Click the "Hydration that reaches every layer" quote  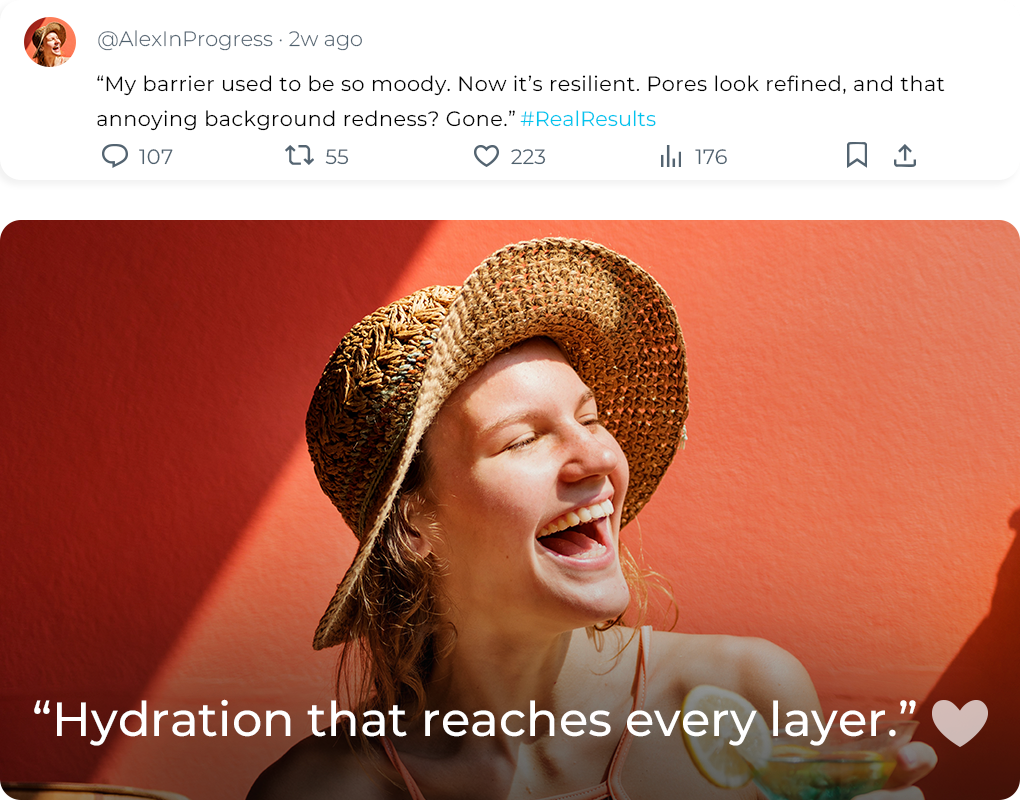pos(475,720)
